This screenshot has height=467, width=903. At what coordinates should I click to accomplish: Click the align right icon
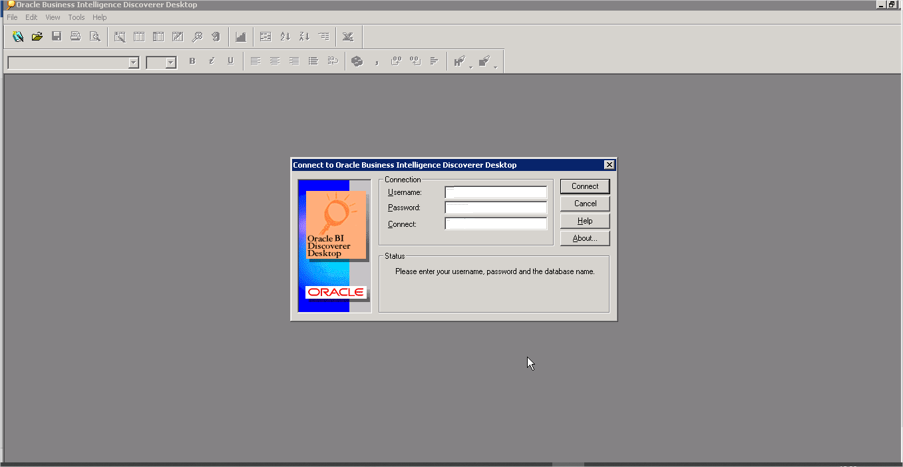click(x=294, y=61)
